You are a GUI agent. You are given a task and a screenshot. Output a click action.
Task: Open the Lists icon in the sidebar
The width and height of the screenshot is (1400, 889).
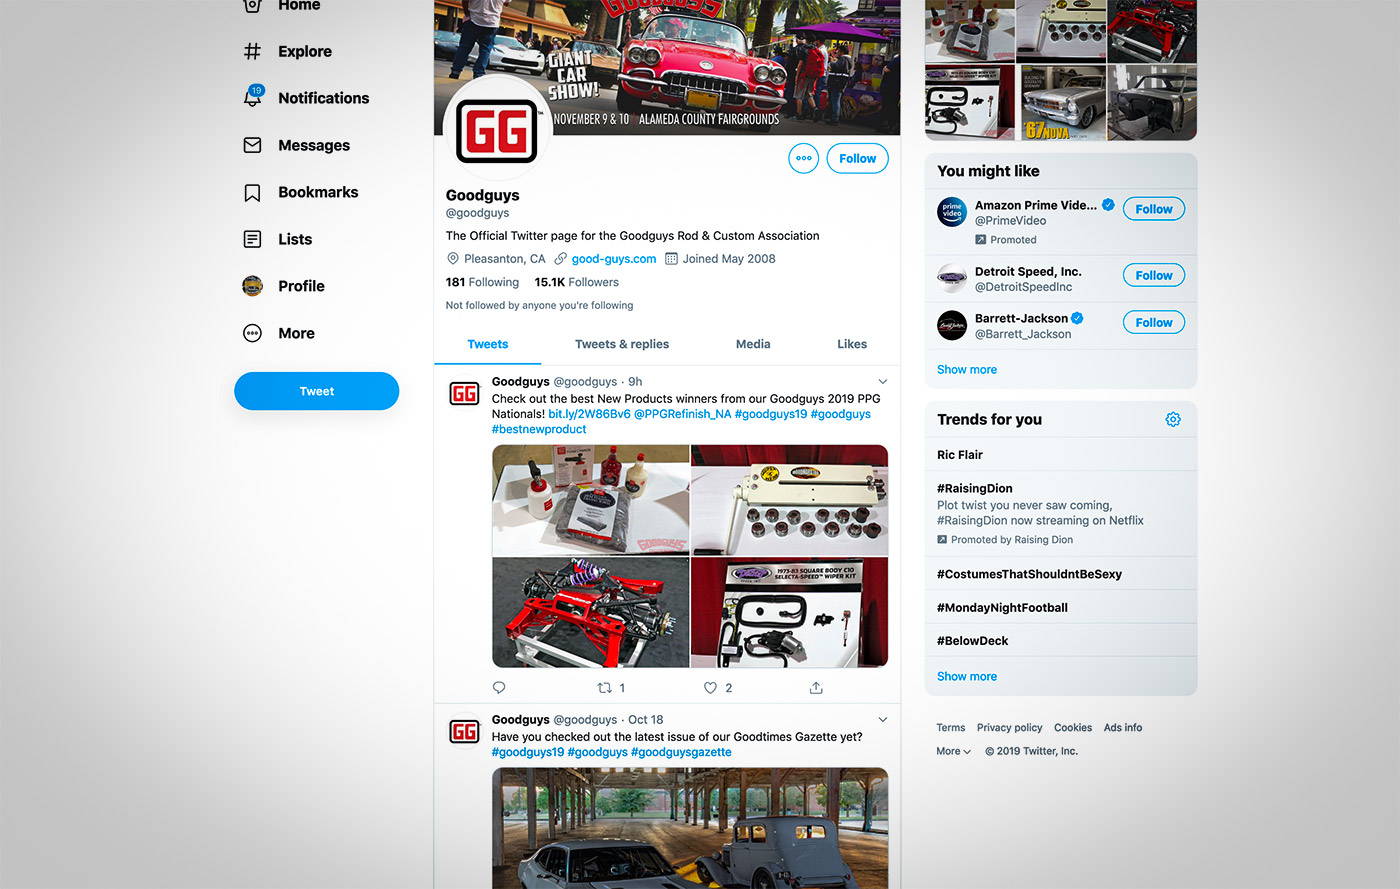(x=252, y=239)
